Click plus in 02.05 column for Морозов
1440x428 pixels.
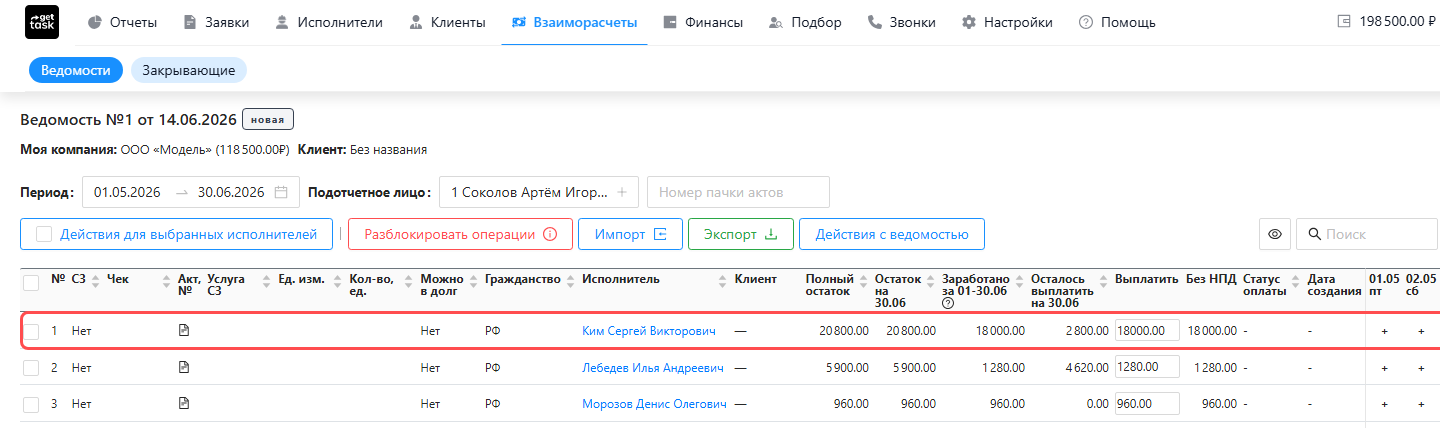tap(1421, 405)
